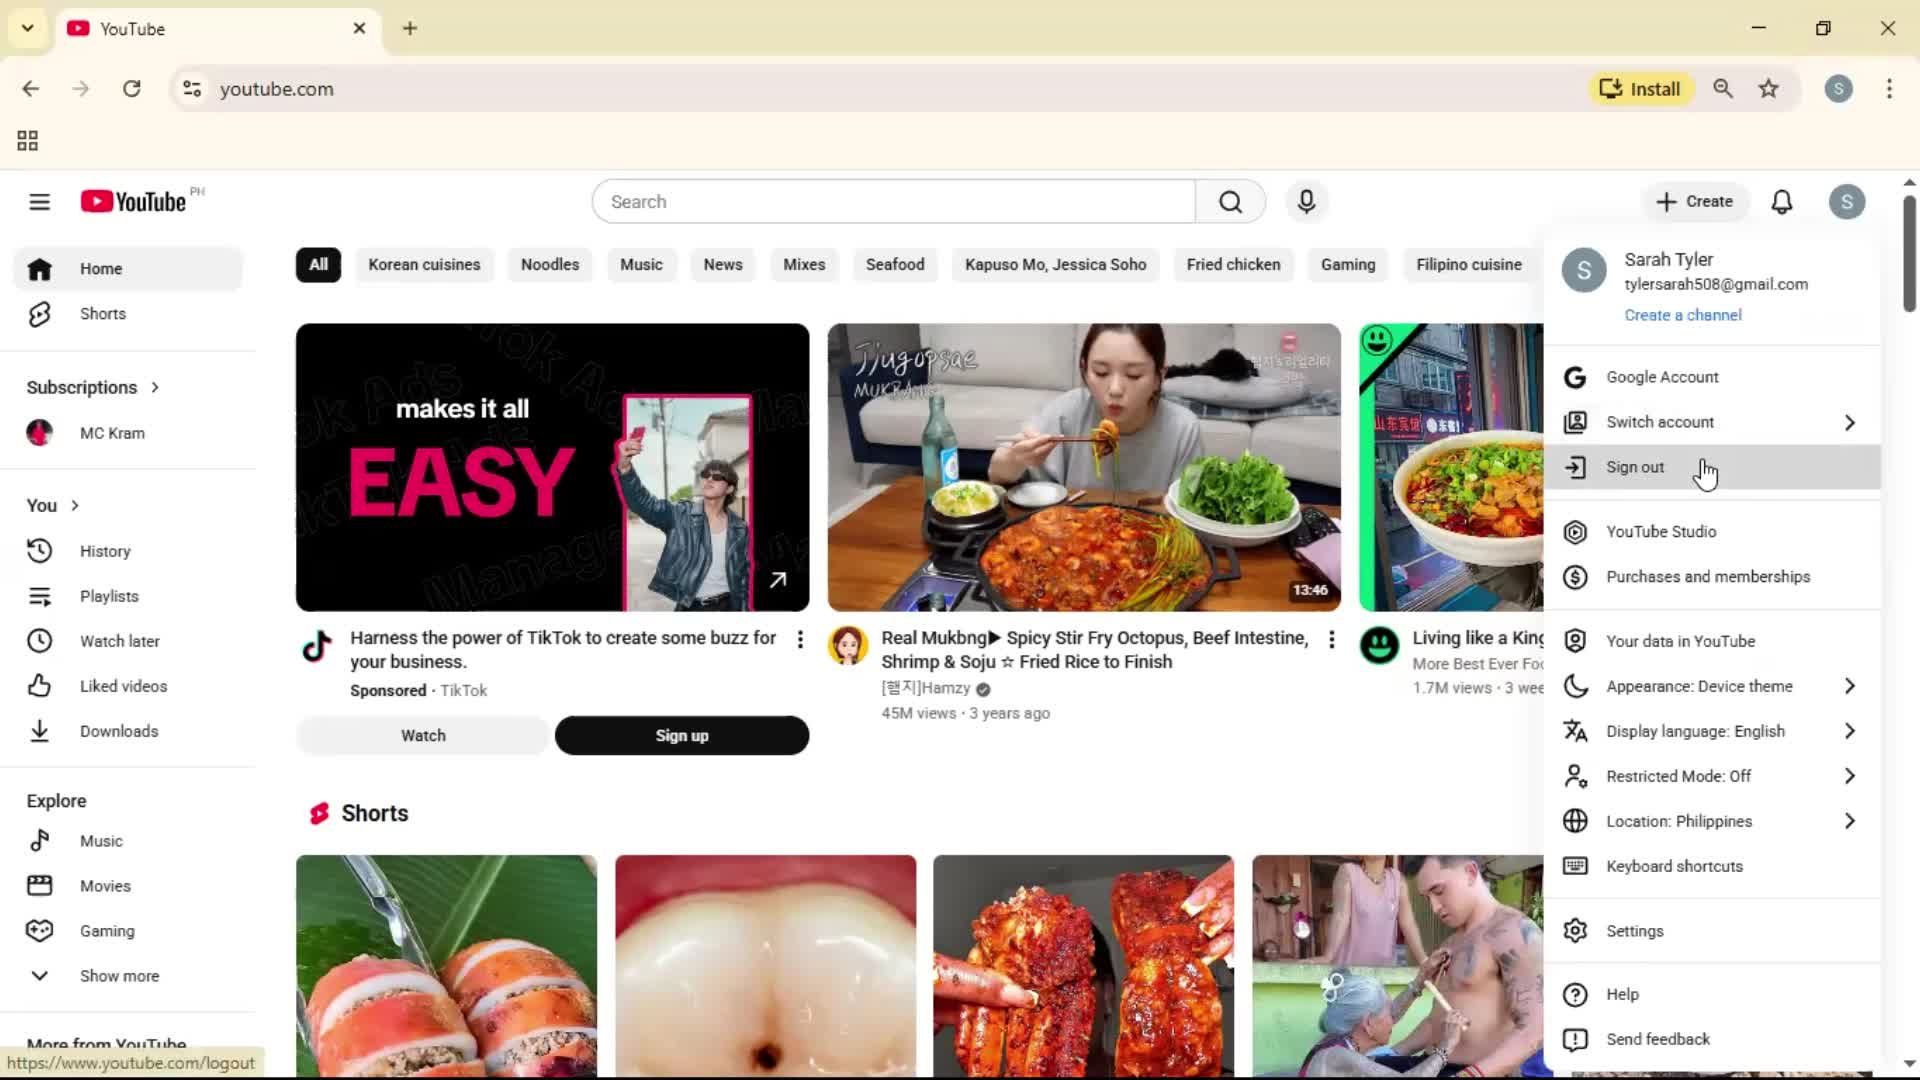The image size is (1920, 1080).
Task: Click Send feedback in the account menu
Action: click(x=1657, y=1039)
